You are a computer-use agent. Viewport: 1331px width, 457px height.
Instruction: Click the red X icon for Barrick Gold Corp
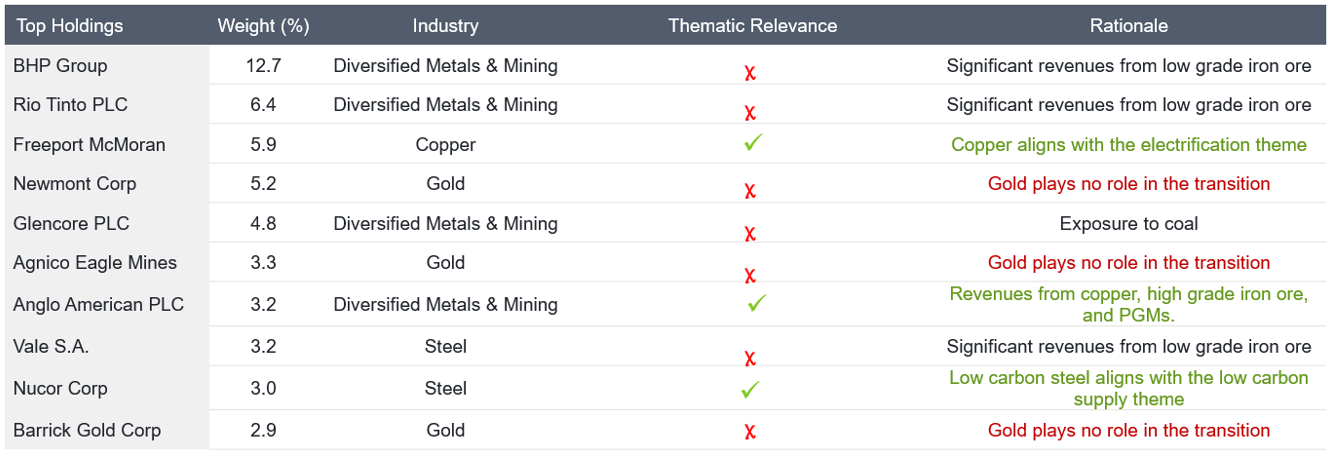(749, 432)
